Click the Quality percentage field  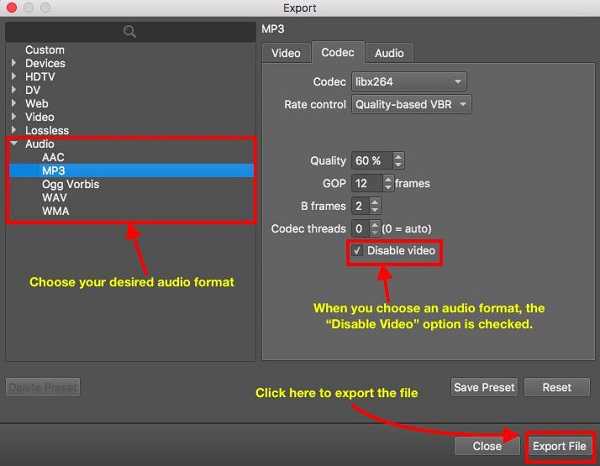coord(372,161)
